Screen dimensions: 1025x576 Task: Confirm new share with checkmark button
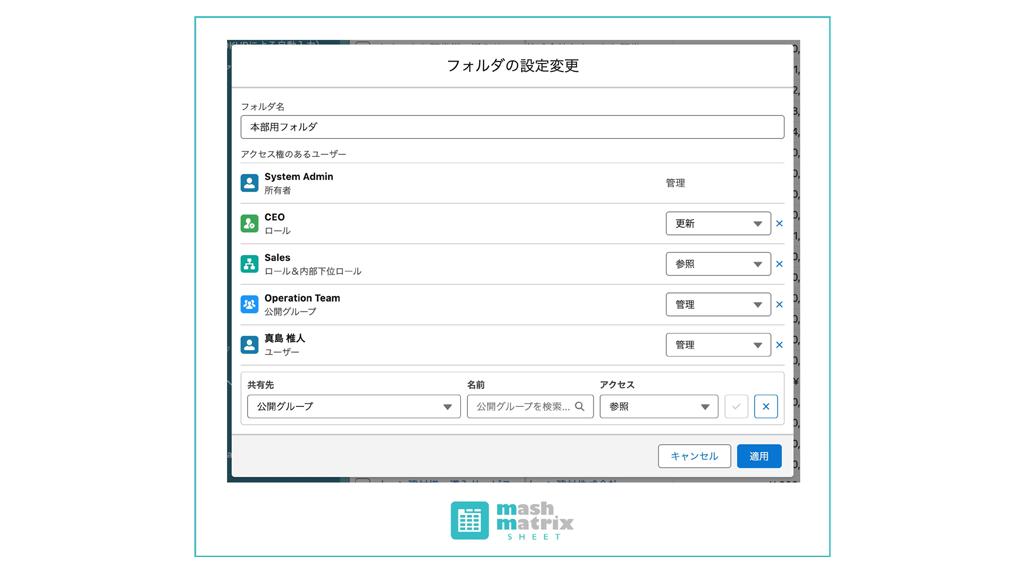point(736,407)
